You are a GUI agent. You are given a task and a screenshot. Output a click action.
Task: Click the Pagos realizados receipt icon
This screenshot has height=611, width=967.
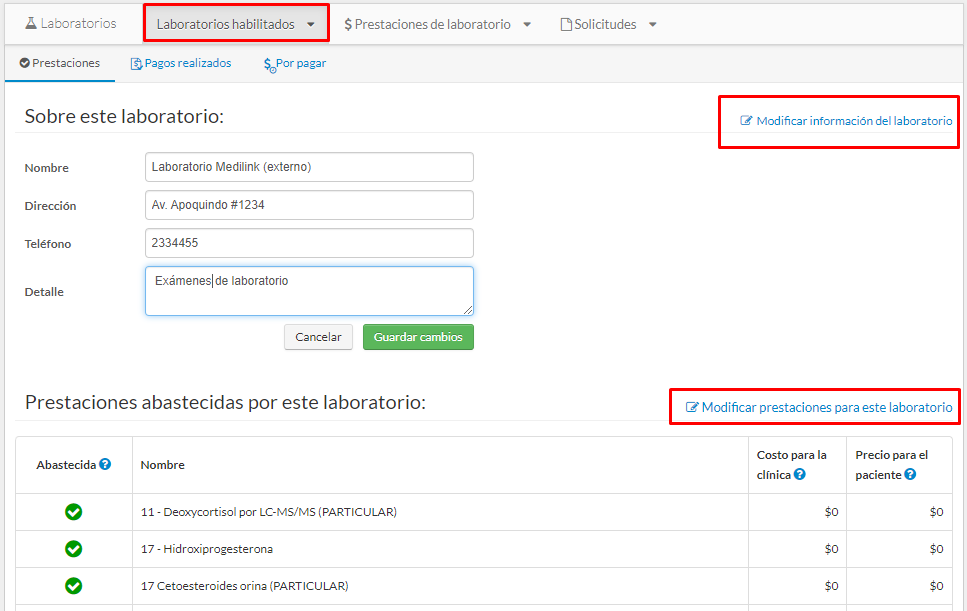point(136,64)
